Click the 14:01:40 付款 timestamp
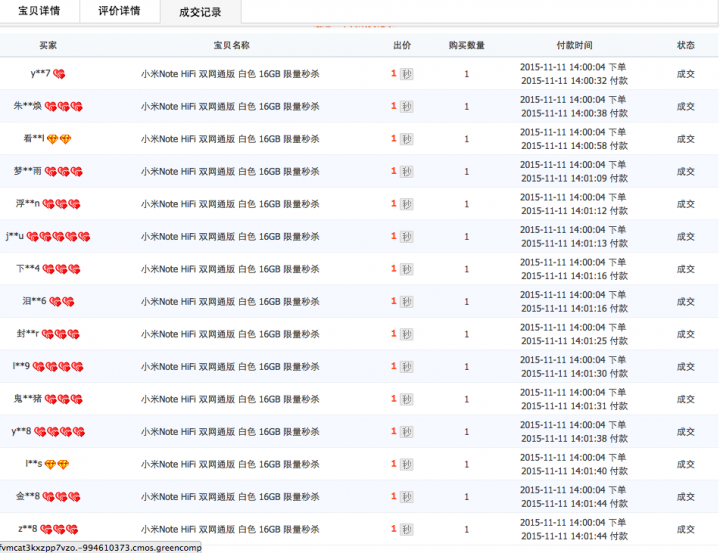The height and width of the screenshot is (553, 720). (x=574, y=471)
